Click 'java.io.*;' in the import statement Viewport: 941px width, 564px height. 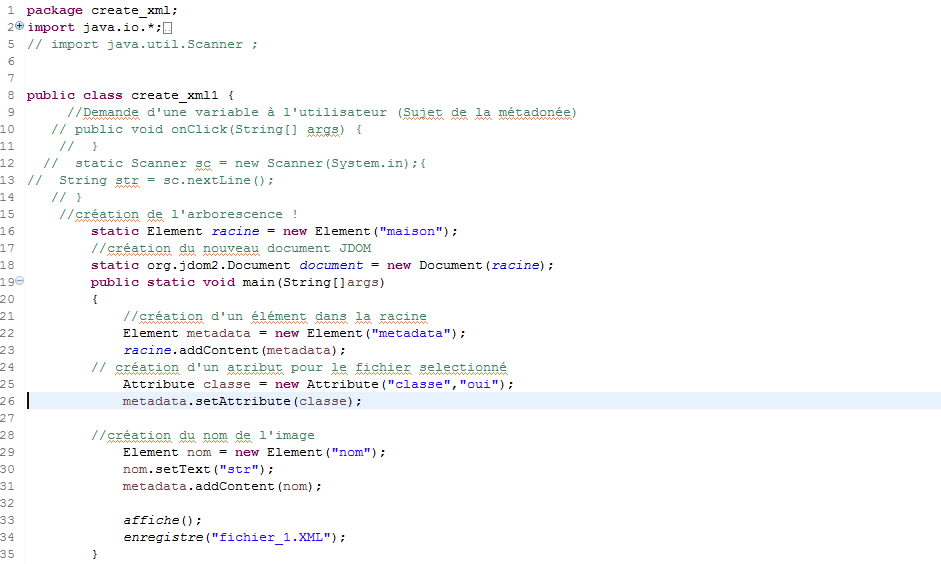click(122, 28)
